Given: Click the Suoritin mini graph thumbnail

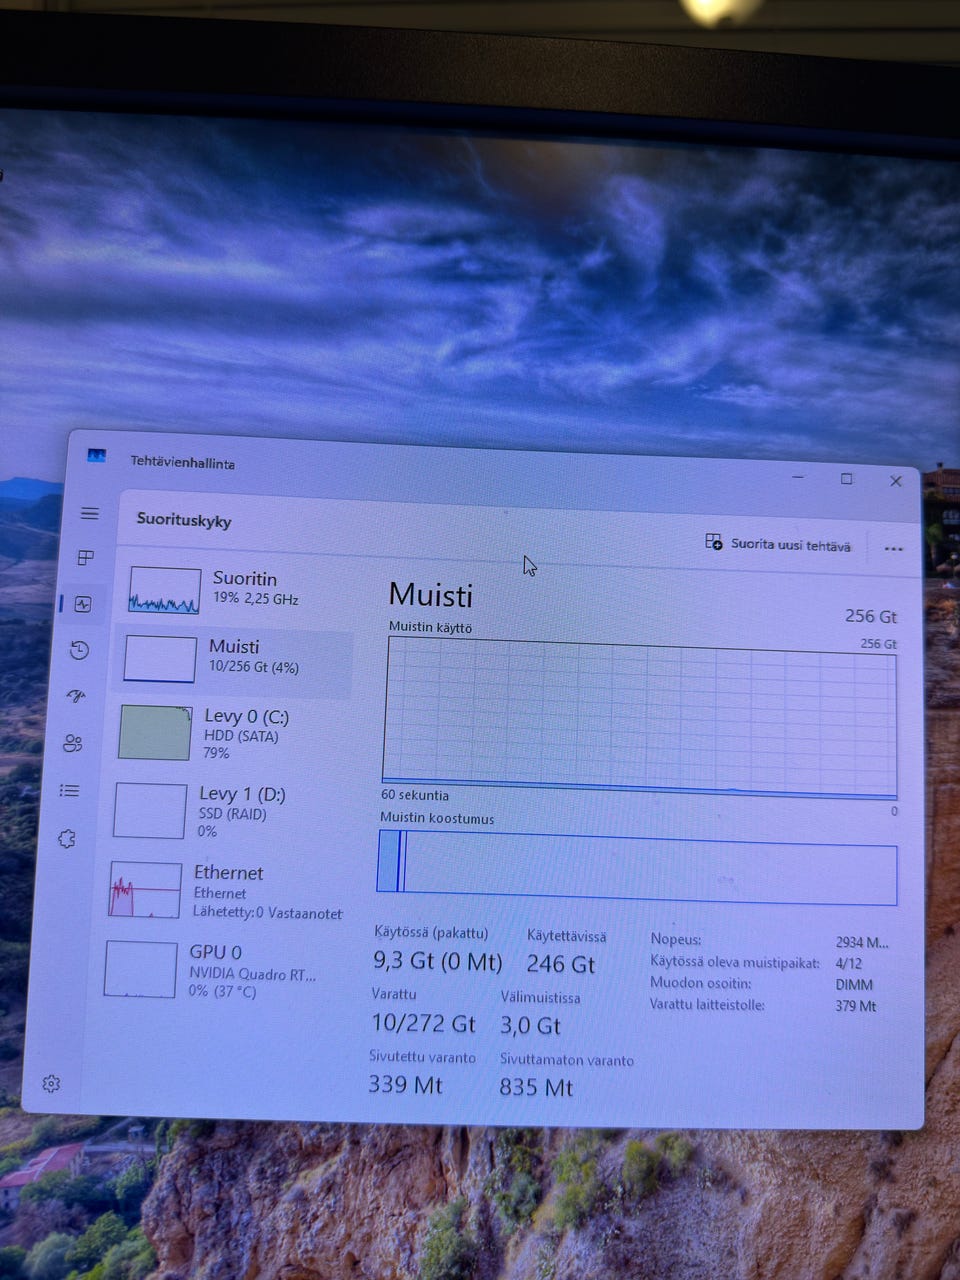Looking at the screenshot, I should coord(164,590).
